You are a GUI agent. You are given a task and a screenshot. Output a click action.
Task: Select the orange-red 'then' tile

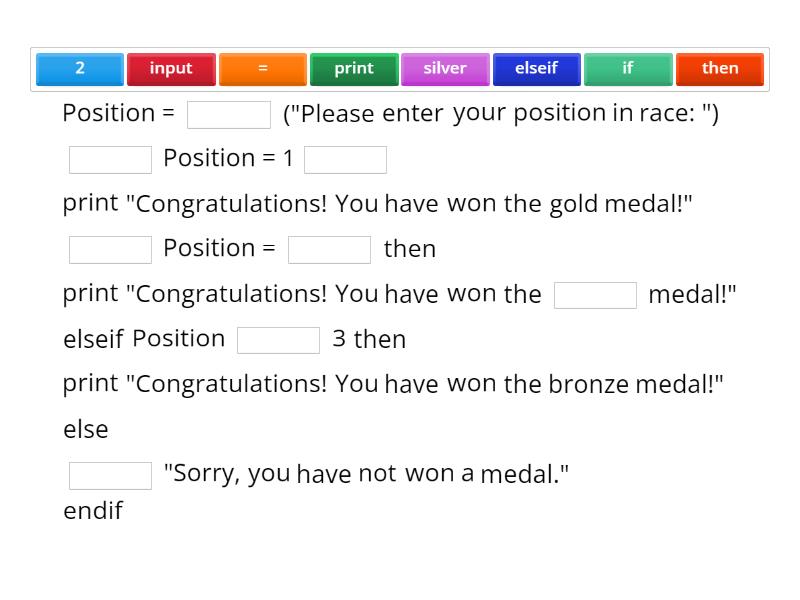tap(719, 69)
